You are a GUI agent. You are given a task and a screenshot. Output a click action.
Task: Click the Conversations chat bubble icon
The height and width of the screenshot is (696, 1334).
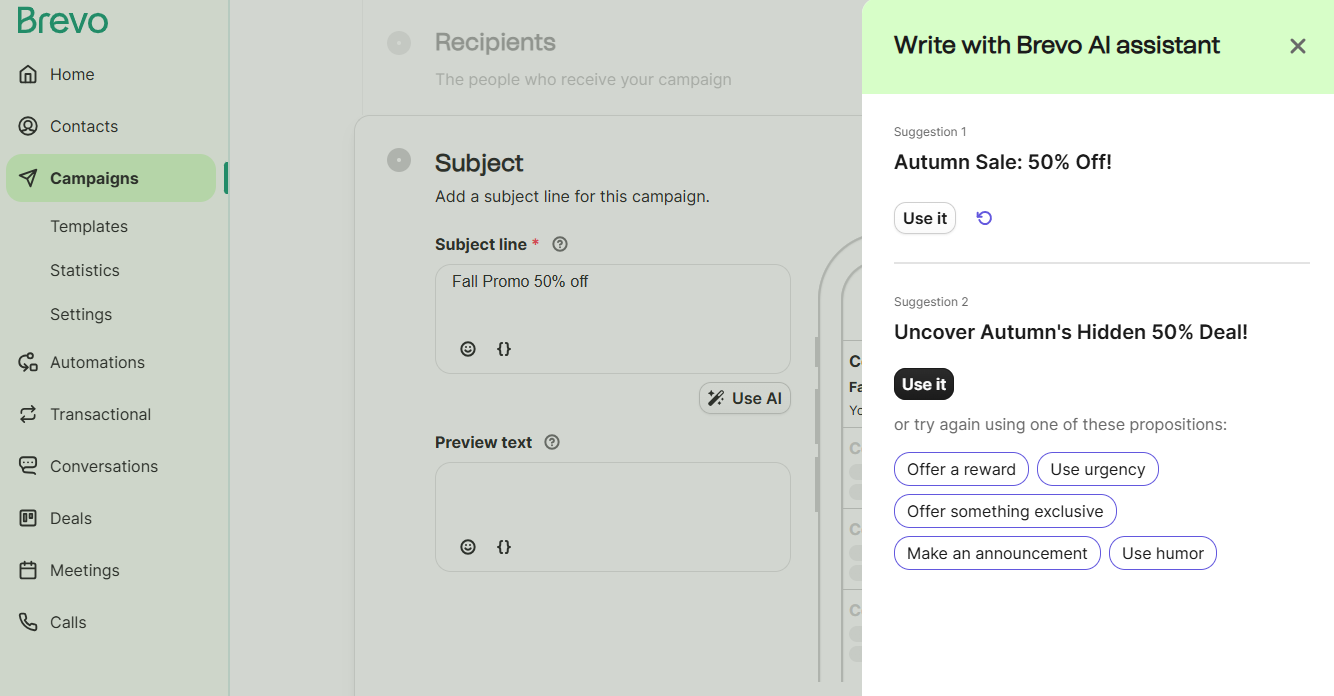coord(28,466)
